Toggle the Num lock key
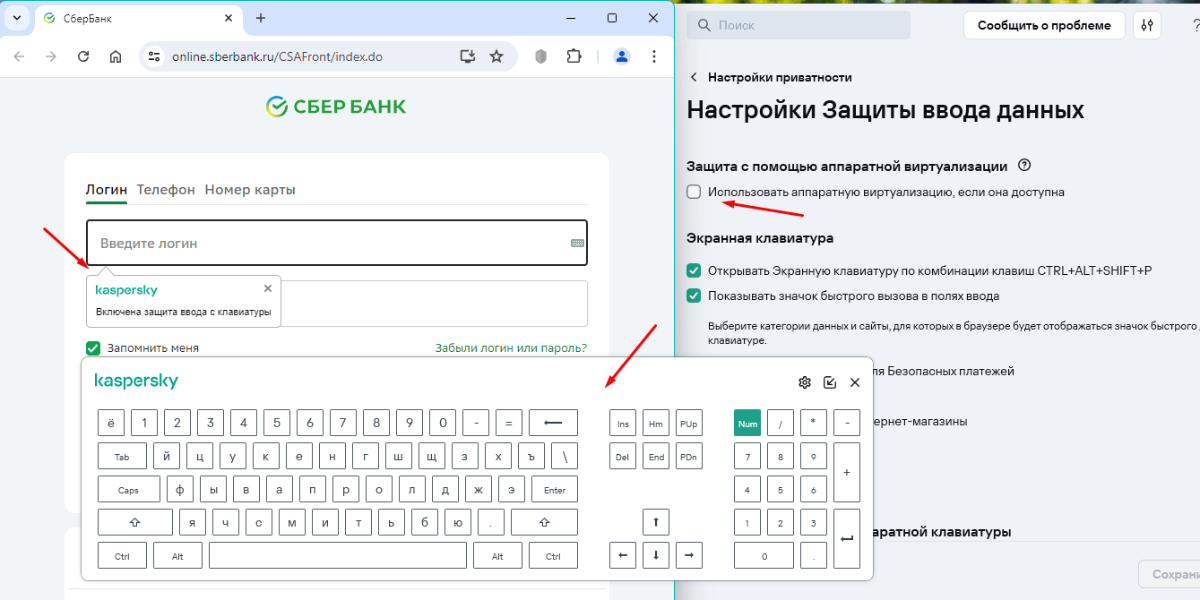 point(747,423)
